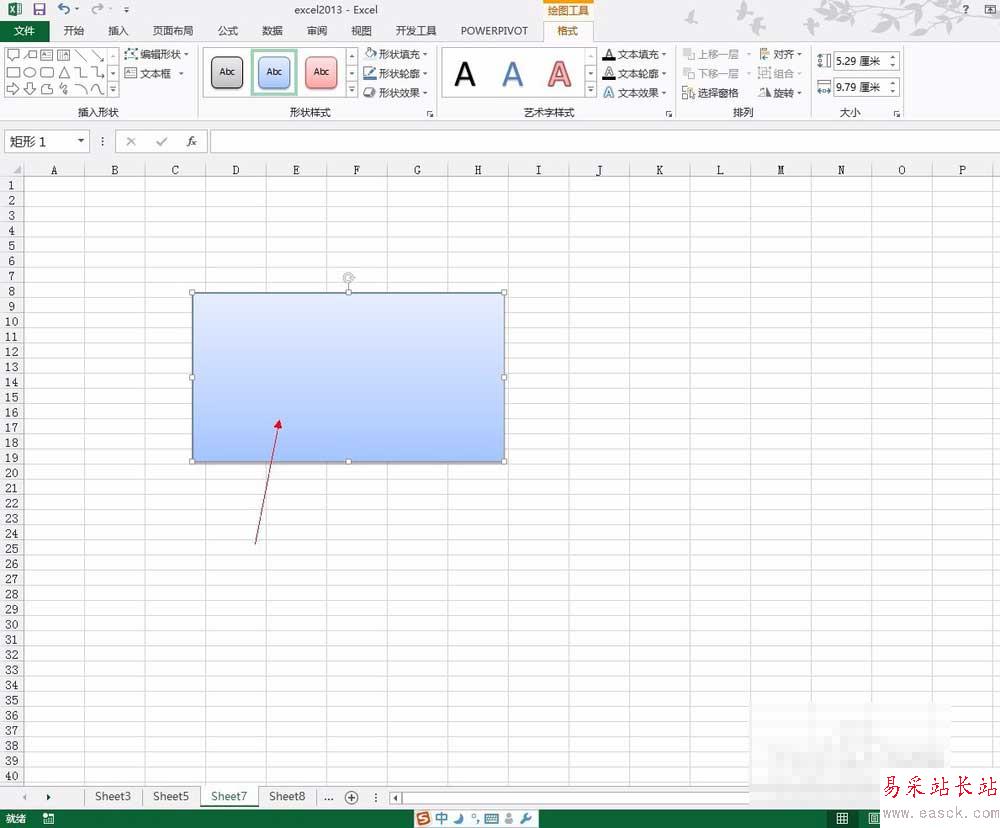Click the 编辑形状 edit shape button

click(x=157, y=54)
